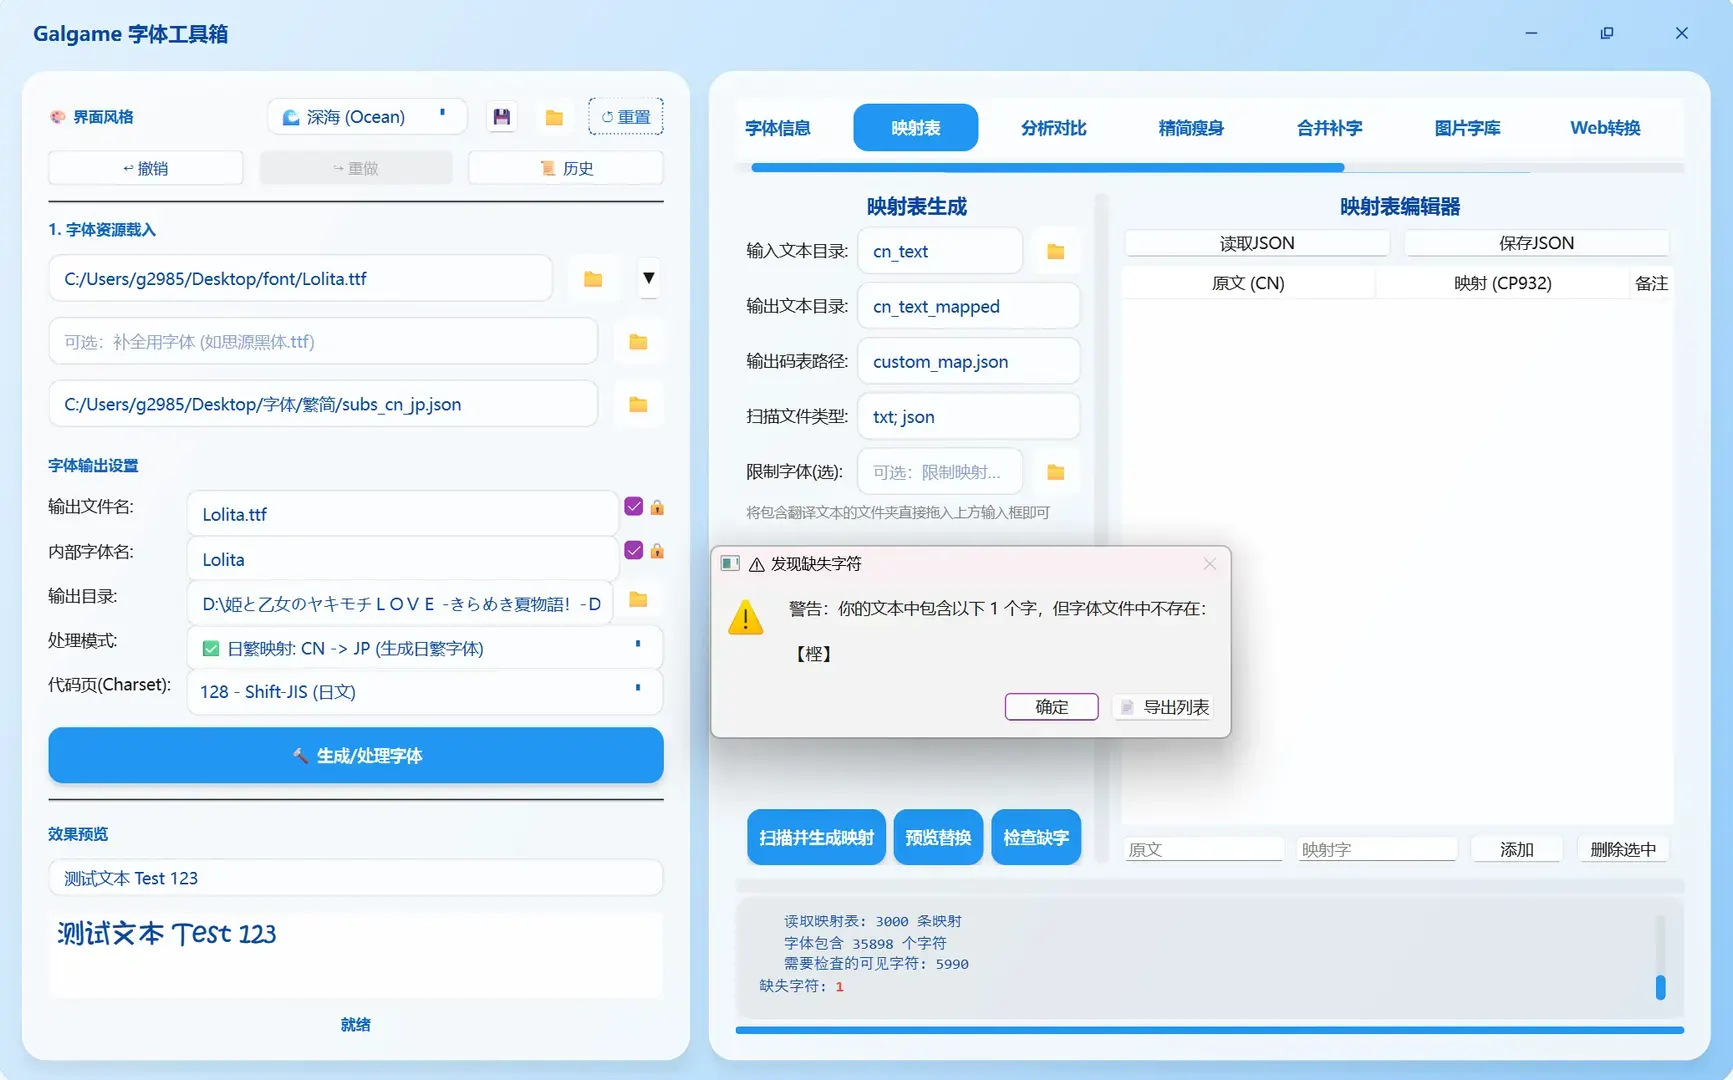
Task: Click the 原文 (CN) column header
Action: point(1248,283)
